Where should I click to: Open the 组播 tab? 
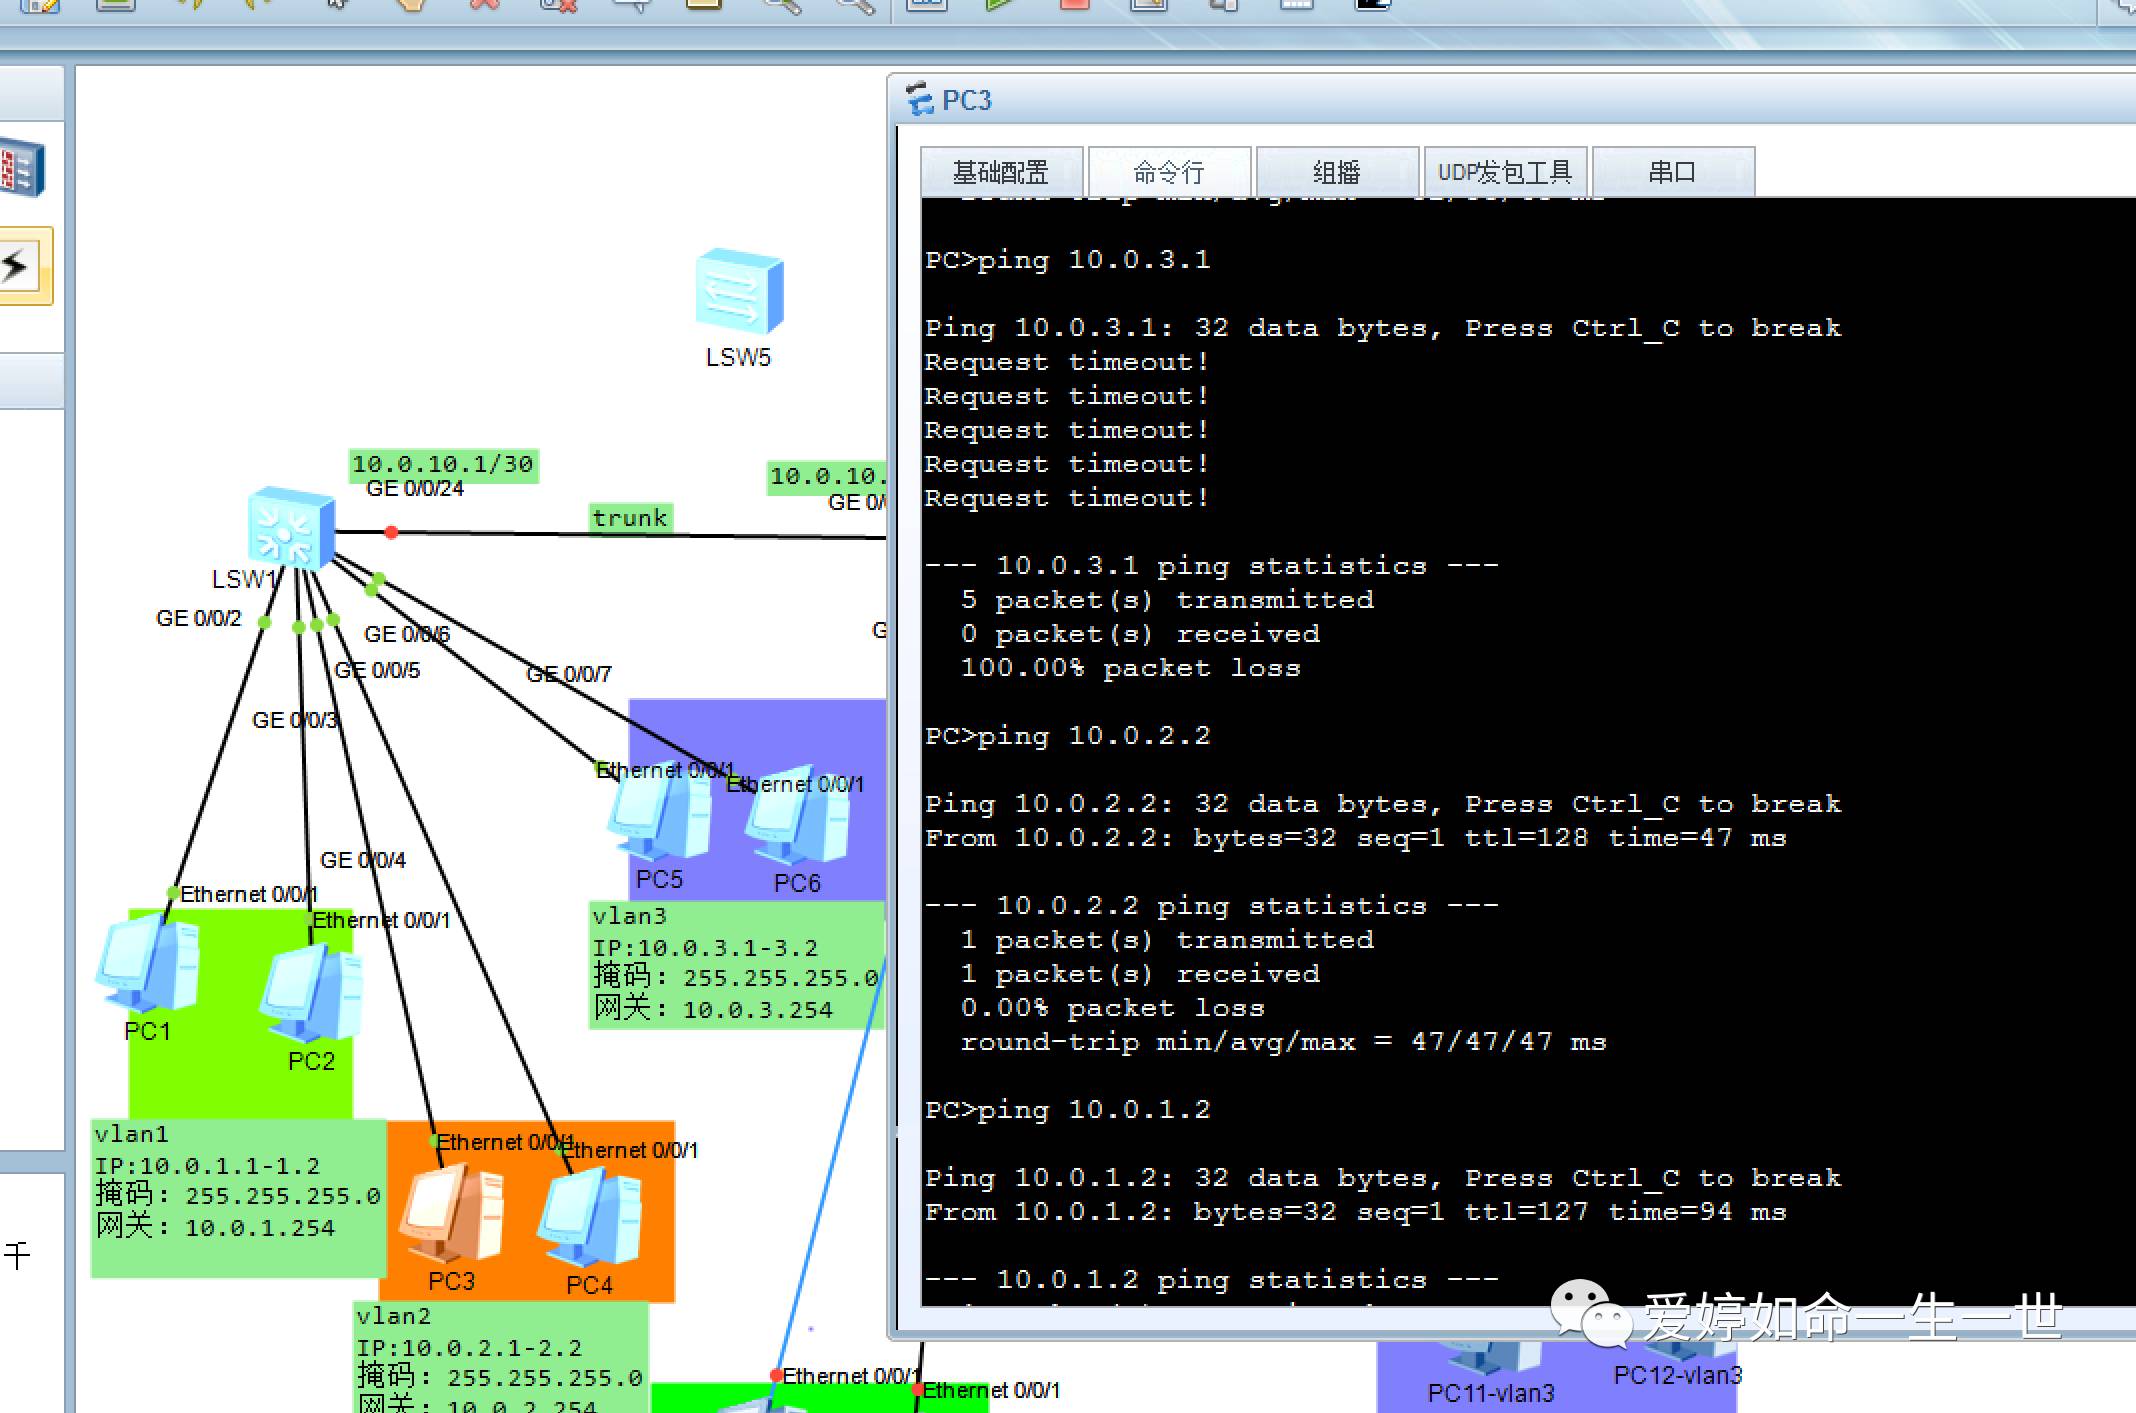pyautogui.click(x=1337, y=173)
